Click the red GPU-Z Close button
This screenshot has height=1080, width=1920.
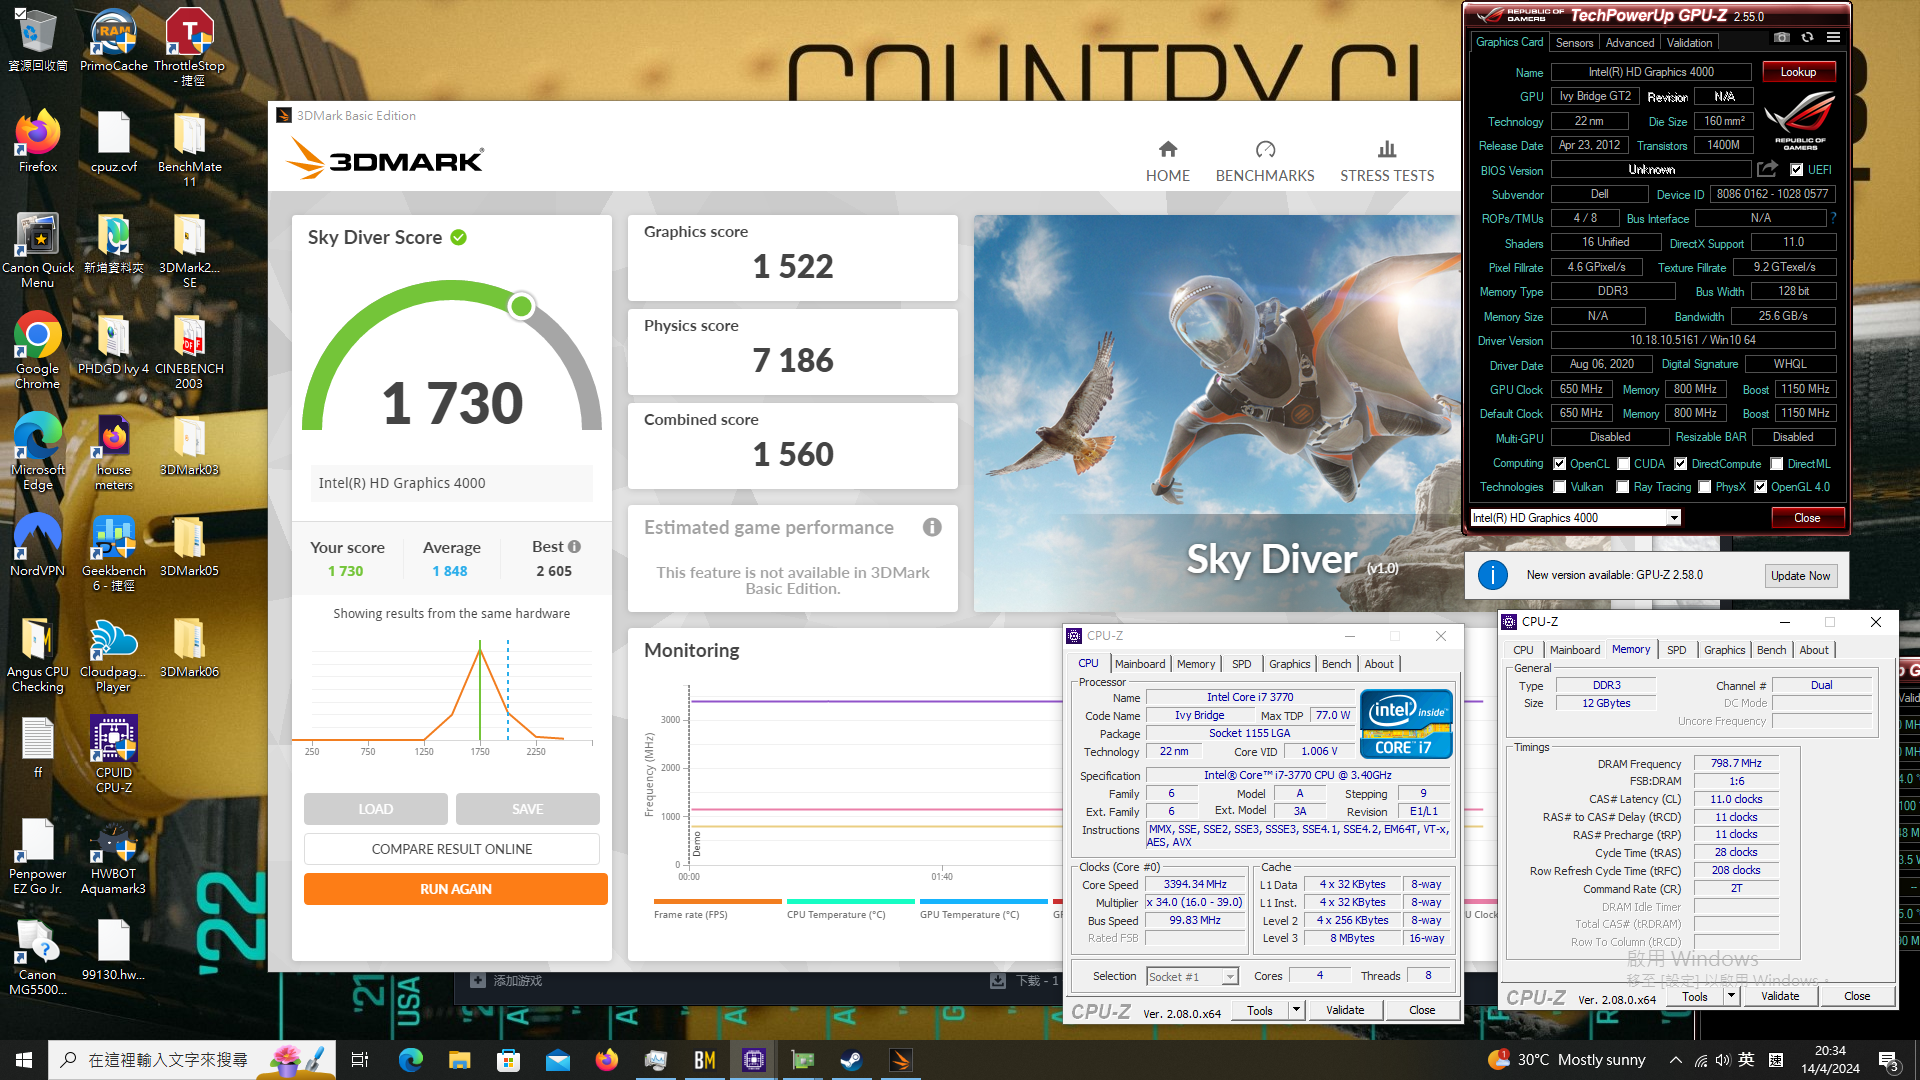tap(1807, 518)
